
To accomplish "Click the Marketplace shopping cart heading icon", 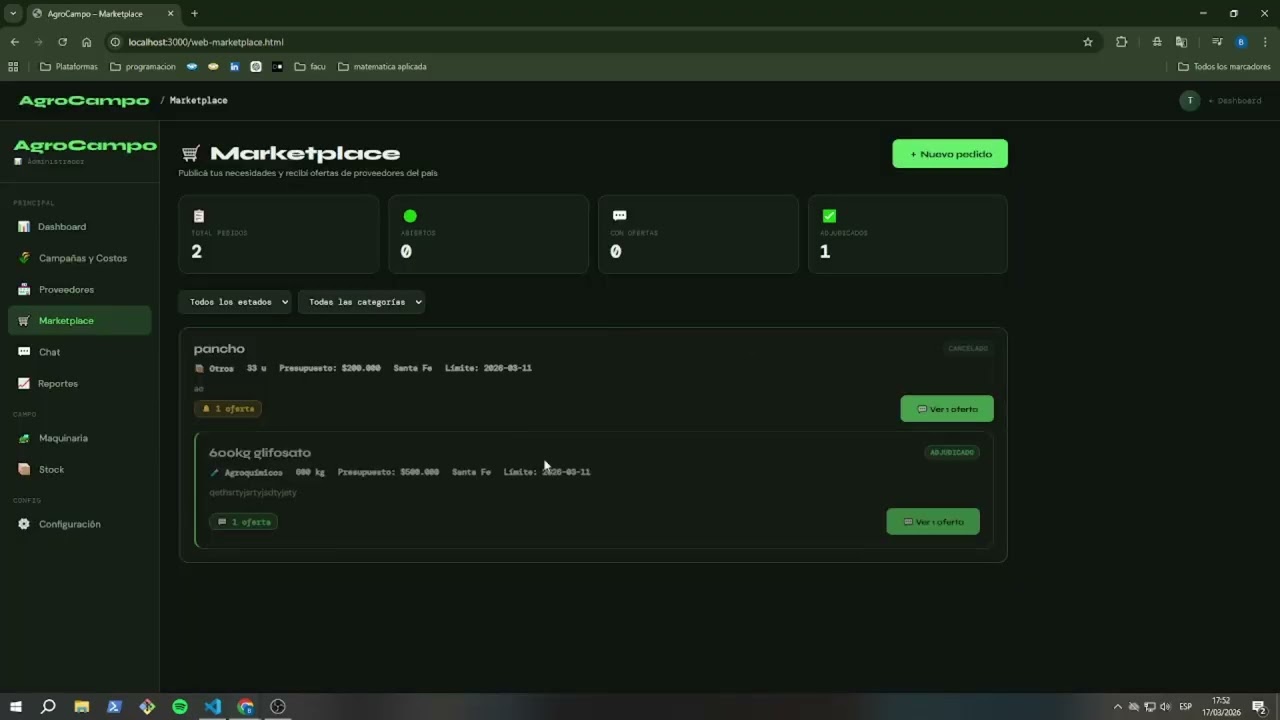I will click(190, 154).
